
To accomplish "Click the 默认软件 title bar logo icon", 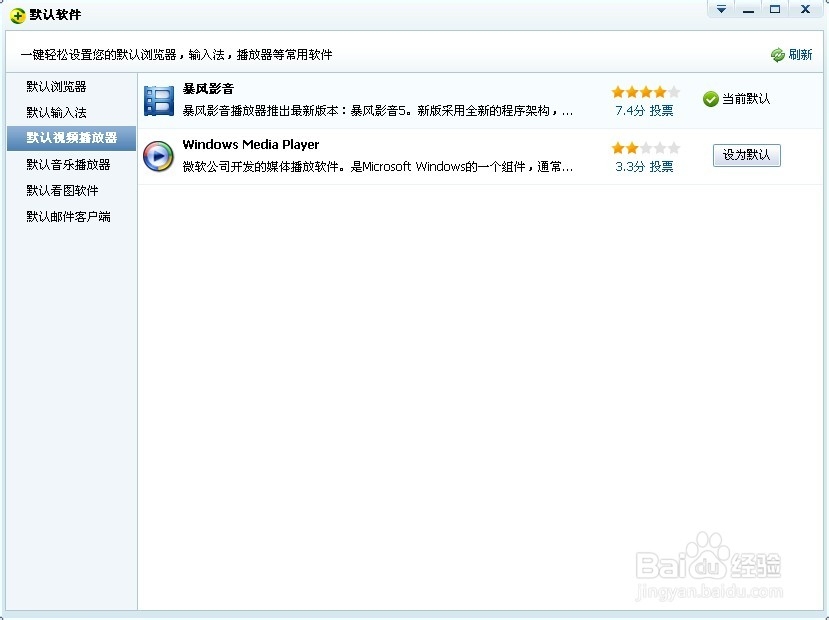I will [x=17, y=15].
